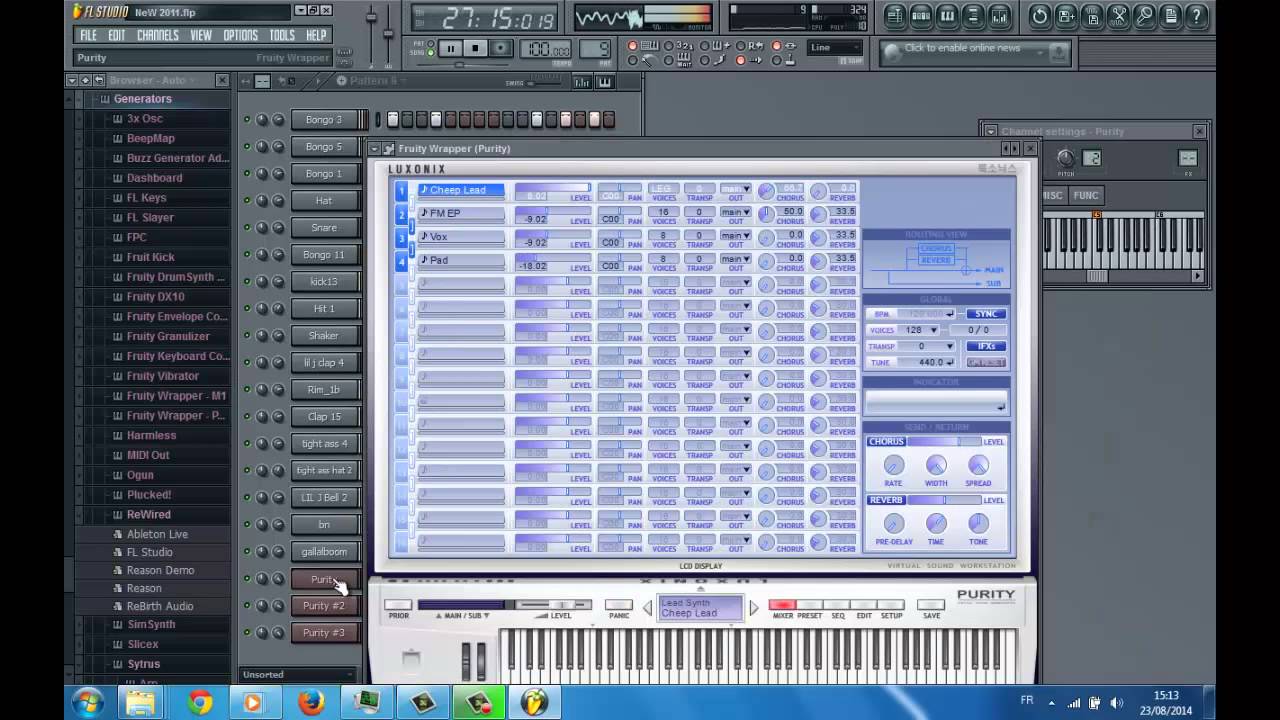The image size is (1280, 720).
Task: Click the undo history icon
Action: pos(1041,16)
